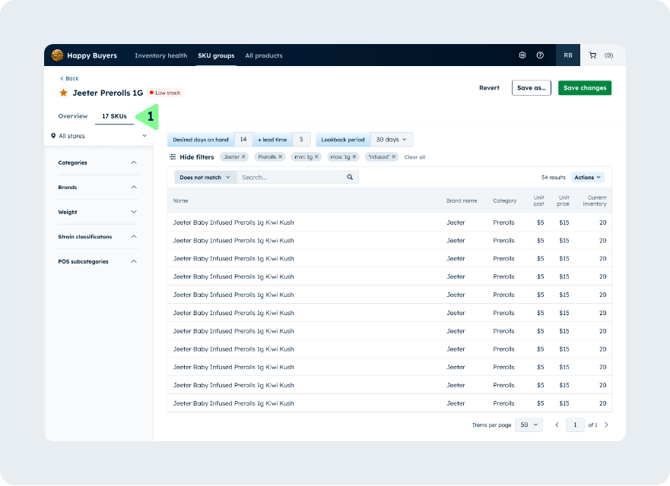Sort by Unit price column header

pos(563,200)
